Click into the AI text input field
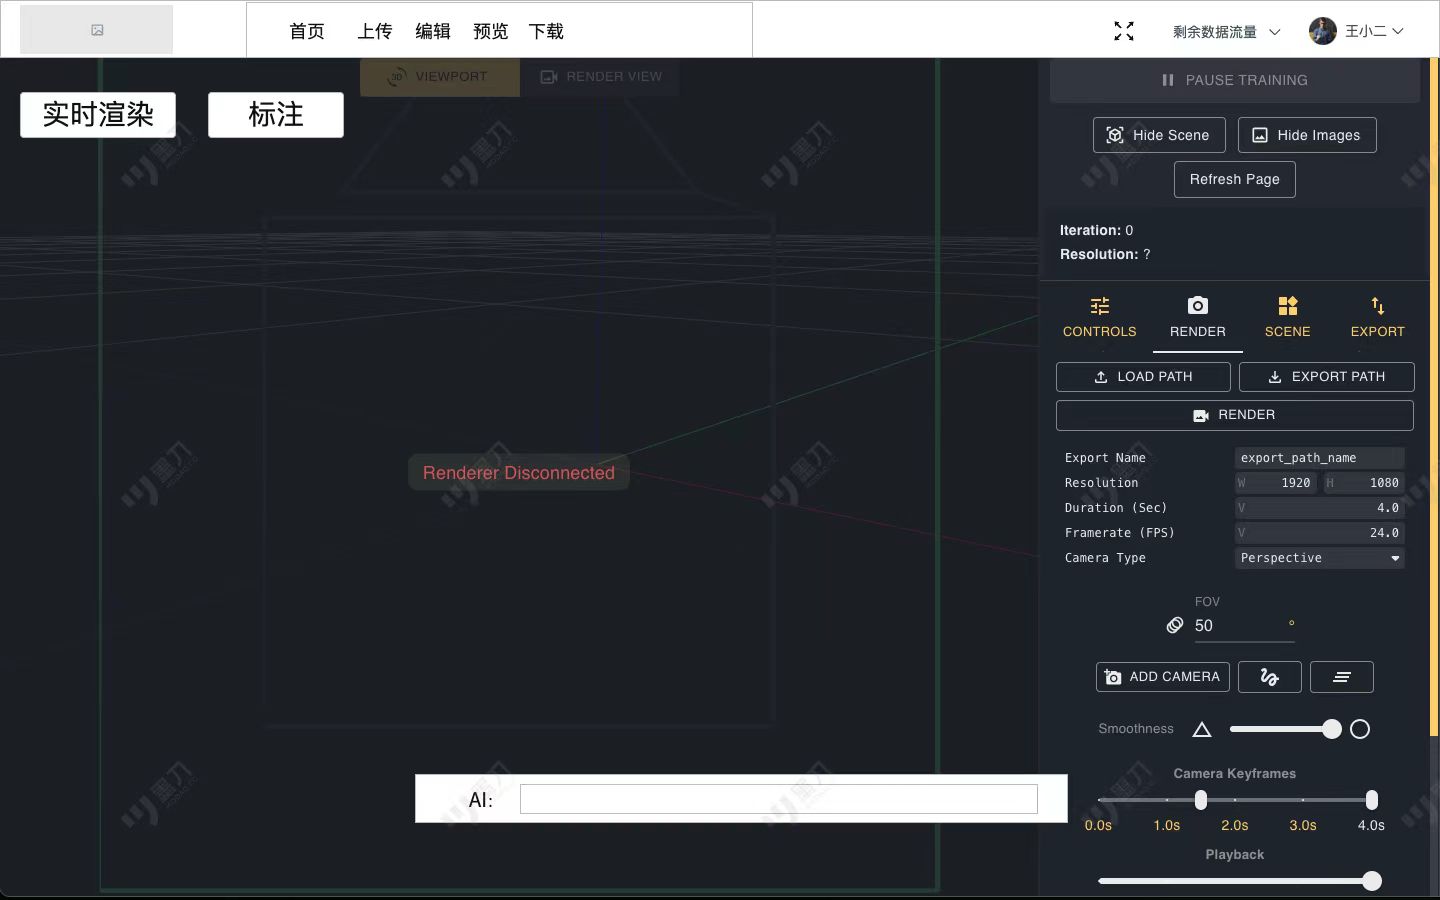This screenshot has height=900, width=1440. pyautogui.click(x=778, y=799)
